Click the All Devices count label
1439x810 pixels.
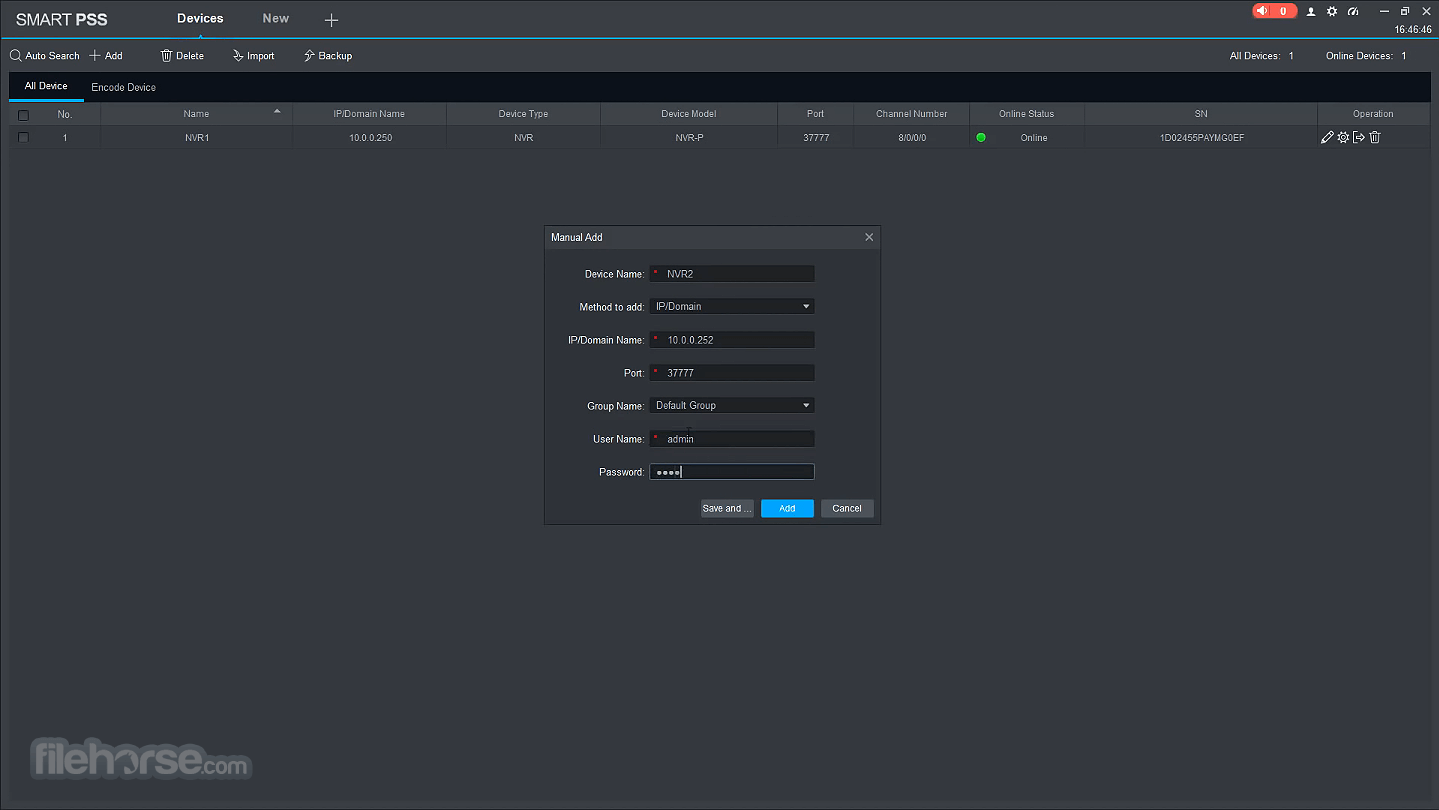tap(1261, 56)
